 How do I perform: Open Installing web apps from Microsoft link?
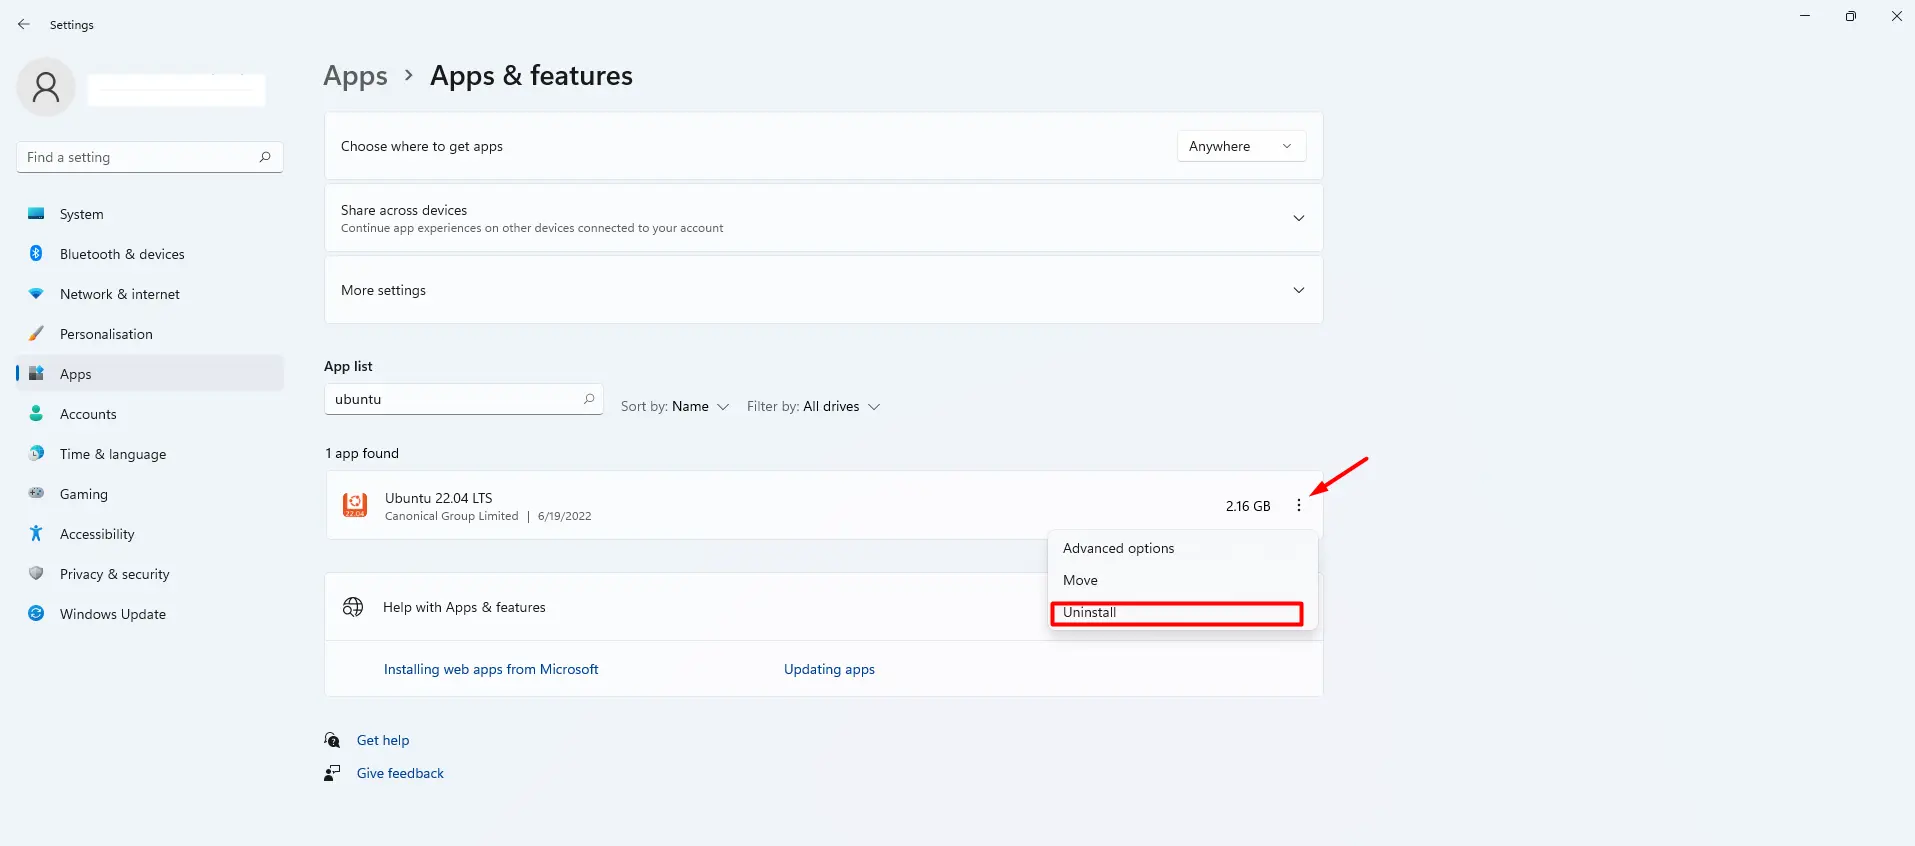(x=491, y=669)
